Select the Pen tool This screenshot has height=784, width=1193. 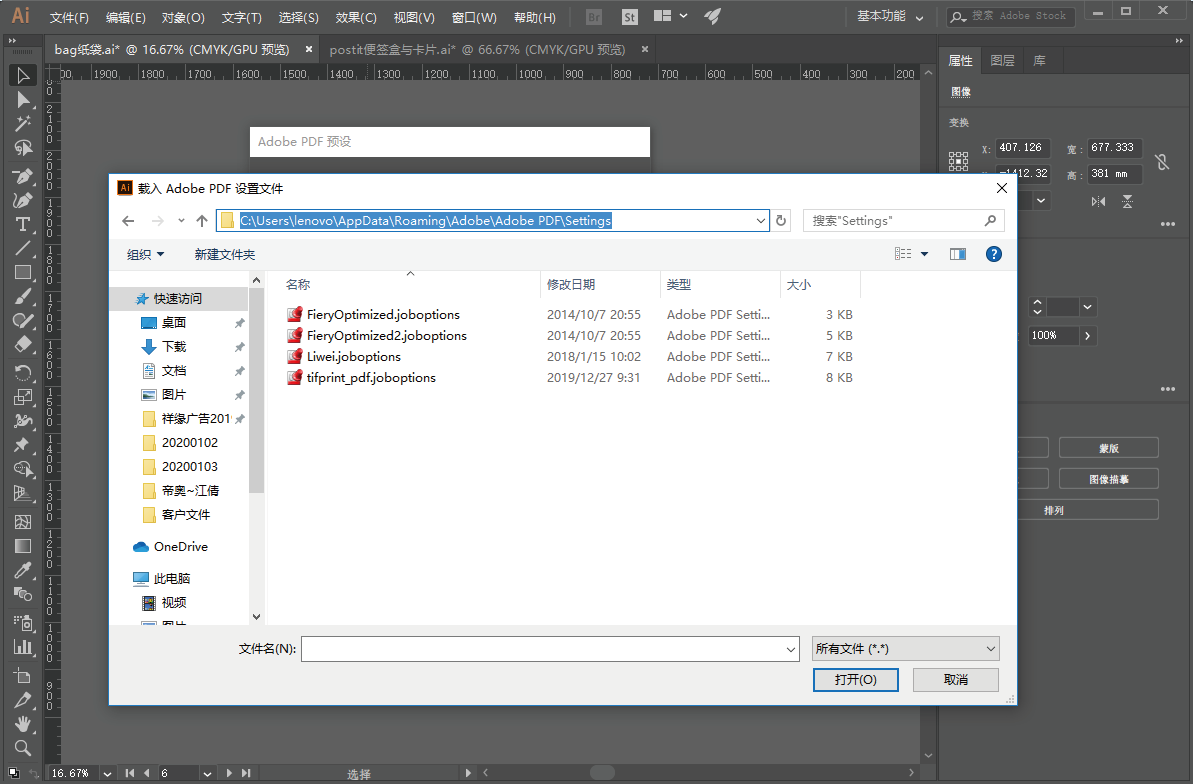23,176
